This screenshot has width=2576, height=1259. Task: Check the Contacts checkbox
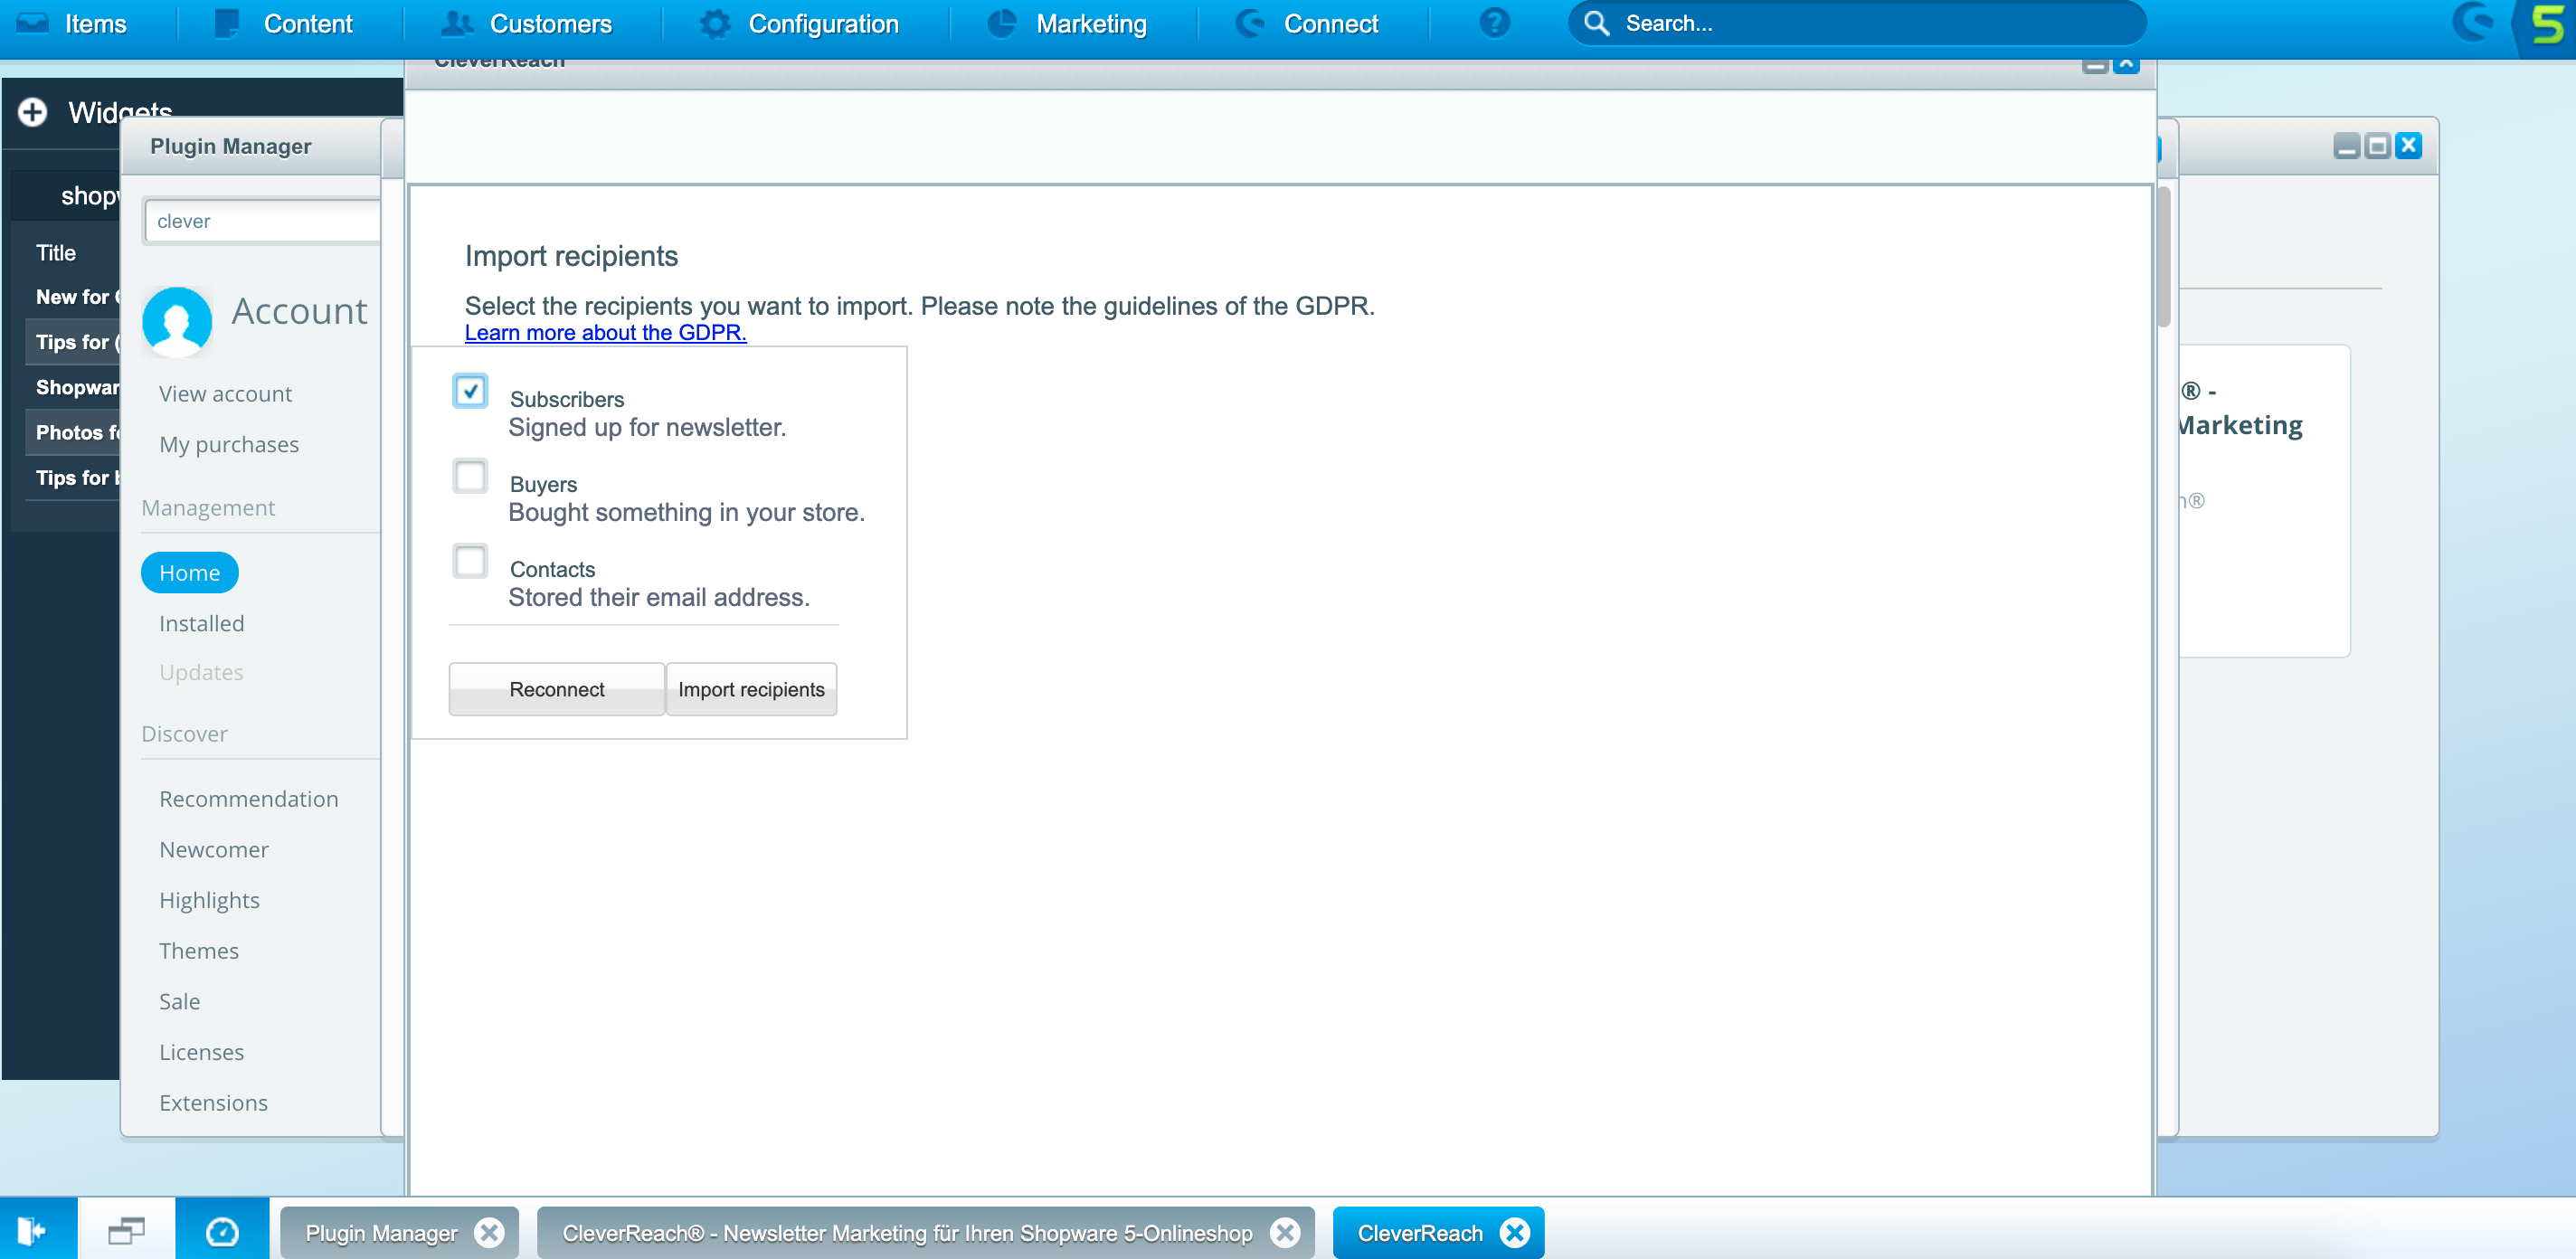pos(470,561)
